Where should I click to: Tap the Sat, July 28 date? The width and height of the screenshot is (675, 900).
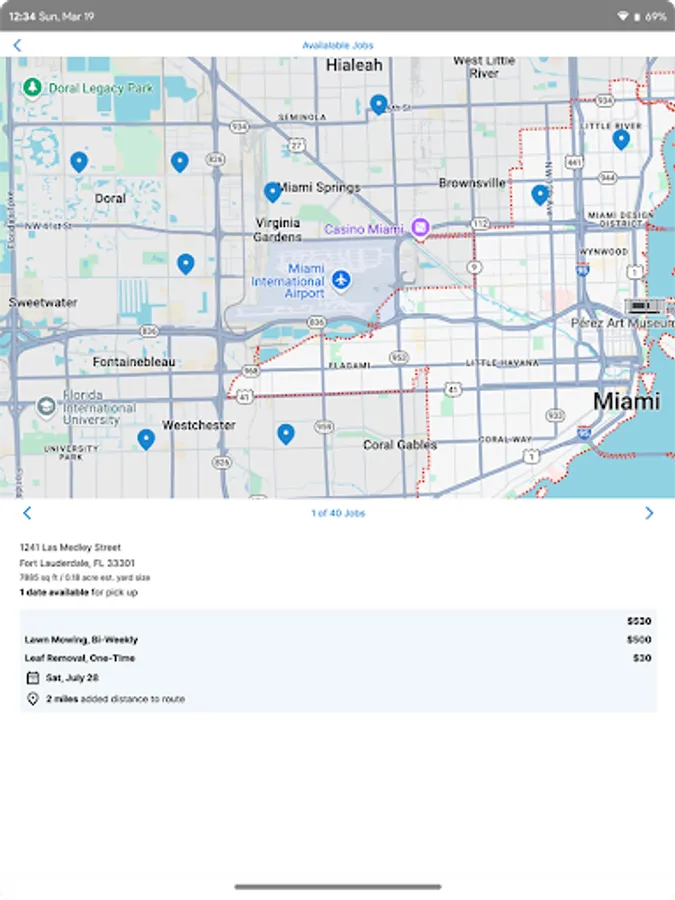[x=72, y=678]
